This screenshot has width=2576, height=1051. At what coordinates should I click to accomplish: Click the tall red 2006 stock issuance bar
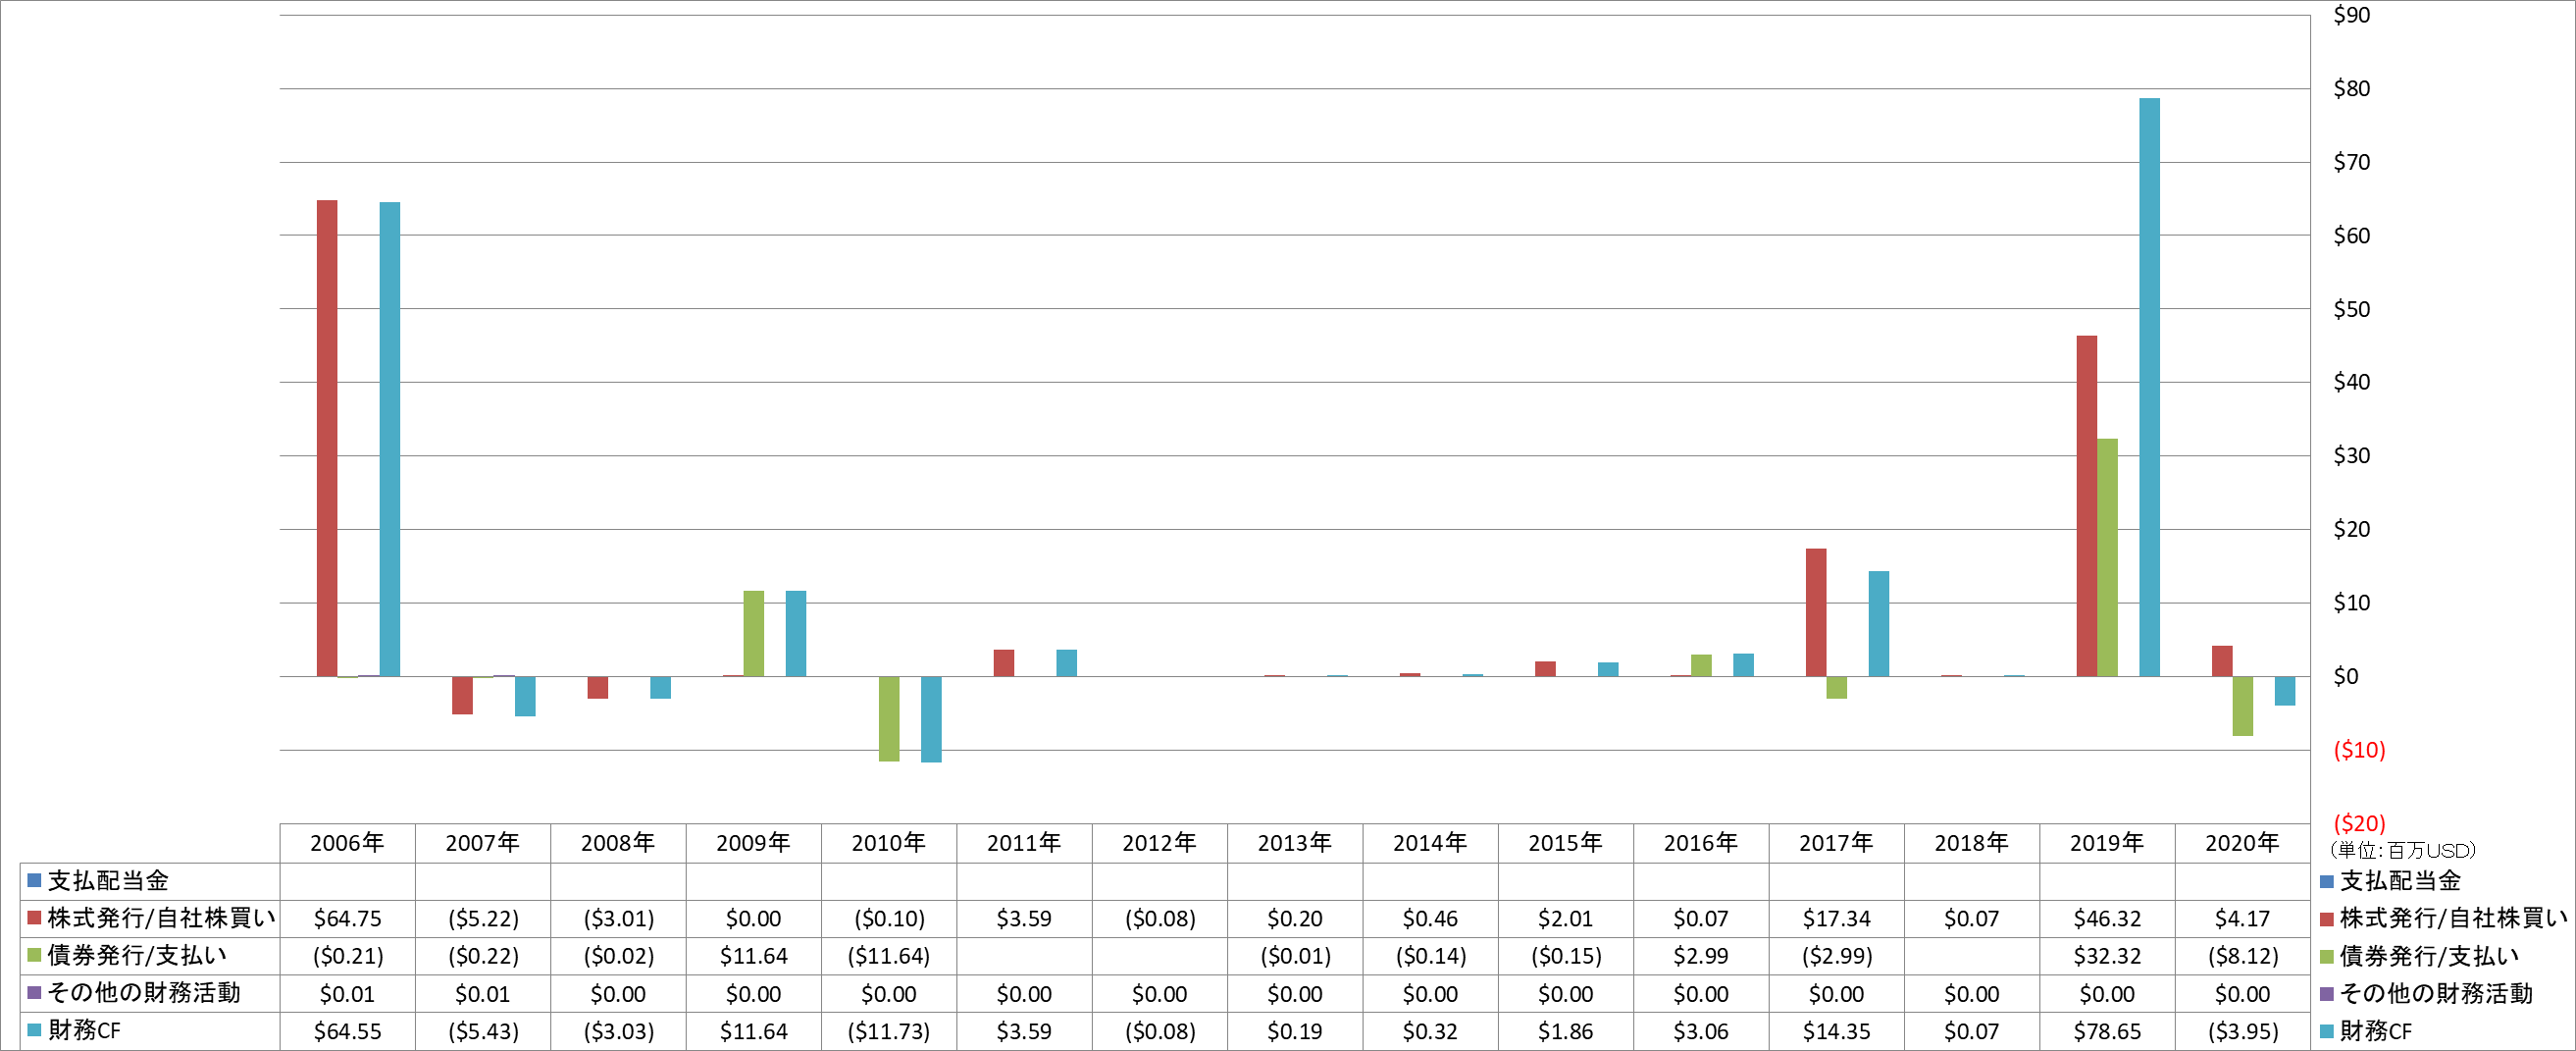(x=327, y=438)
